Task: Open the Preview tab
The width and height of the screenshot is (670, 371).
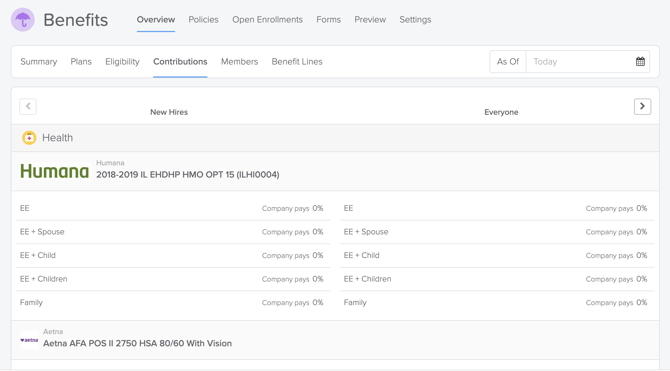Action: point(370,20)
